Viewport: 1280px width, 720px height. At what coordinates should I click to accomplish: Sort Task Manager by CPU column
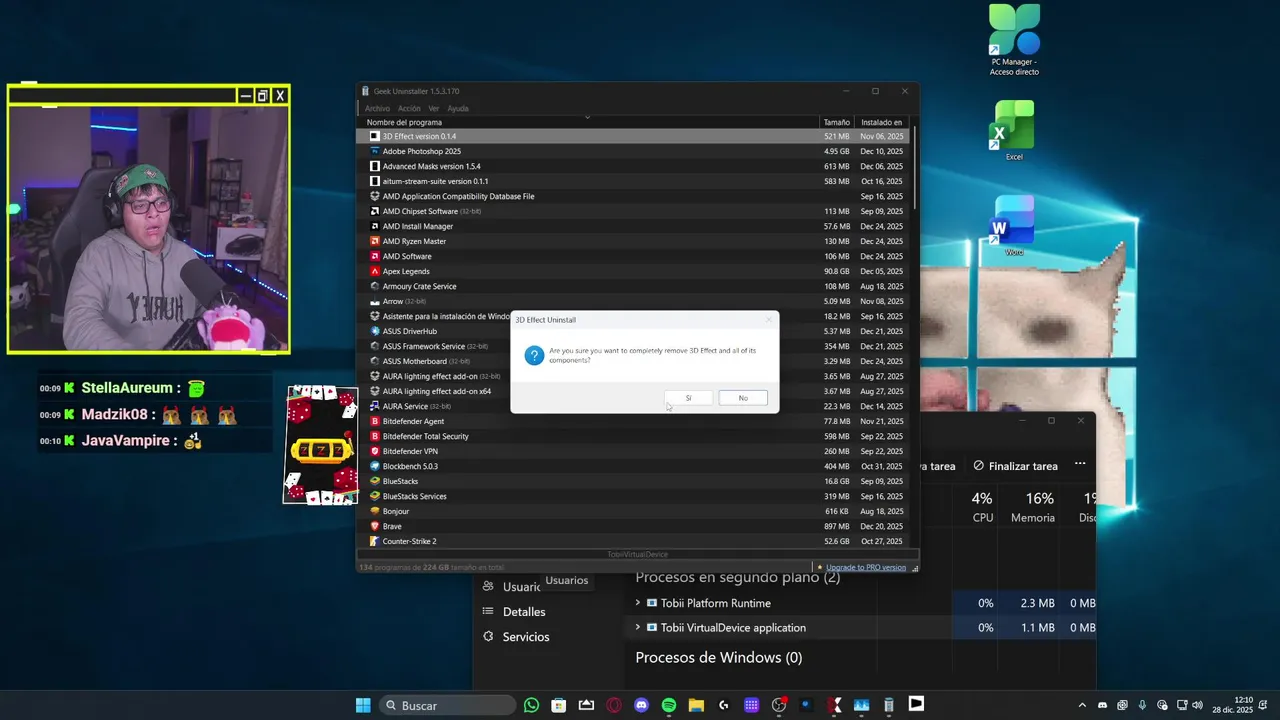click(x=982, y=508)
